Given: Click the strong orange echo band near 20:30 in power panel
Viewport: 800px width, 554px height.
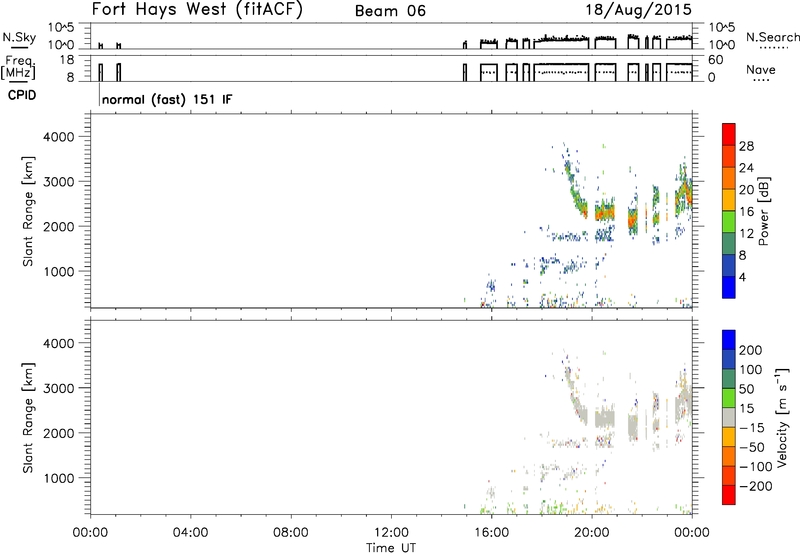Looking at the screenshot, I should coord(606,212).
